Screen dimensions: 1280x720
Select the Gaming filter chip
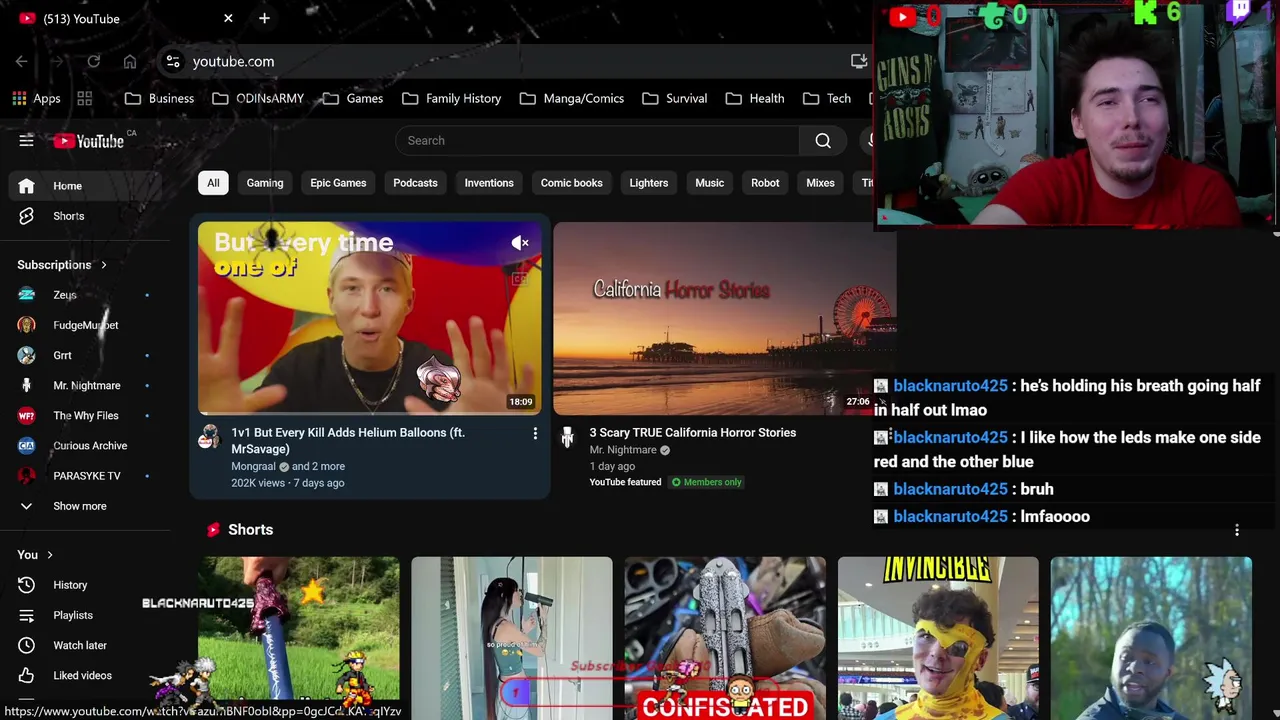pyautogui.click(x=265, y=183)
